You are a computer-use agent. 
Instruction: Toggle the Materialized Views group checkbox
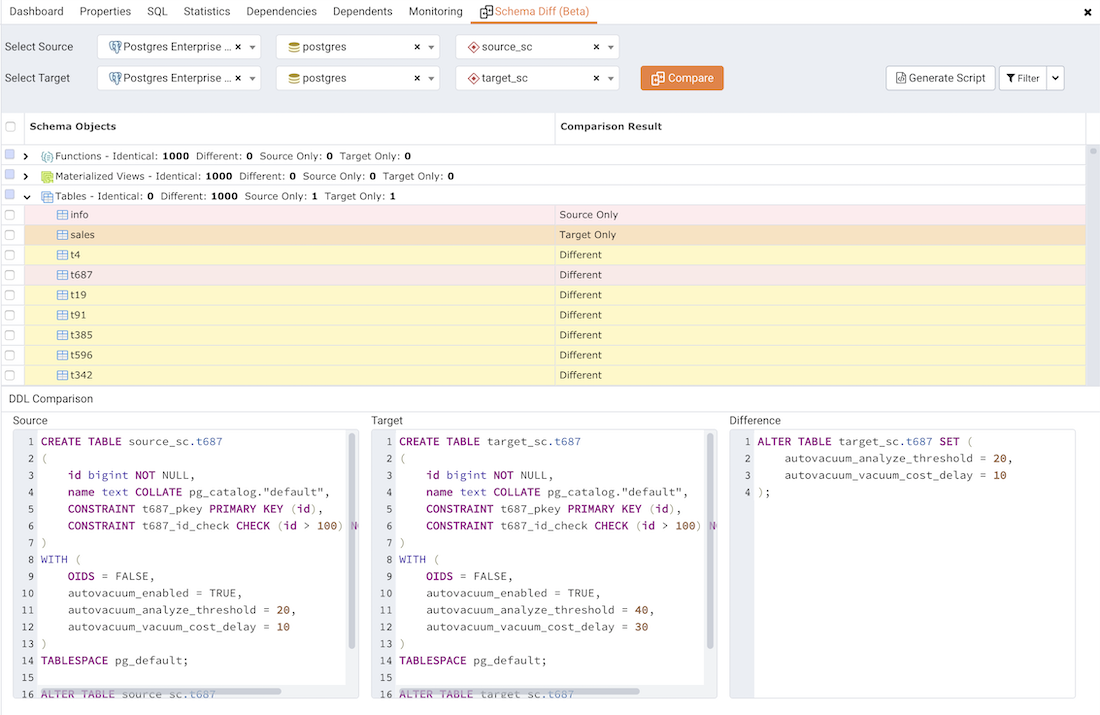coord(10,174)
